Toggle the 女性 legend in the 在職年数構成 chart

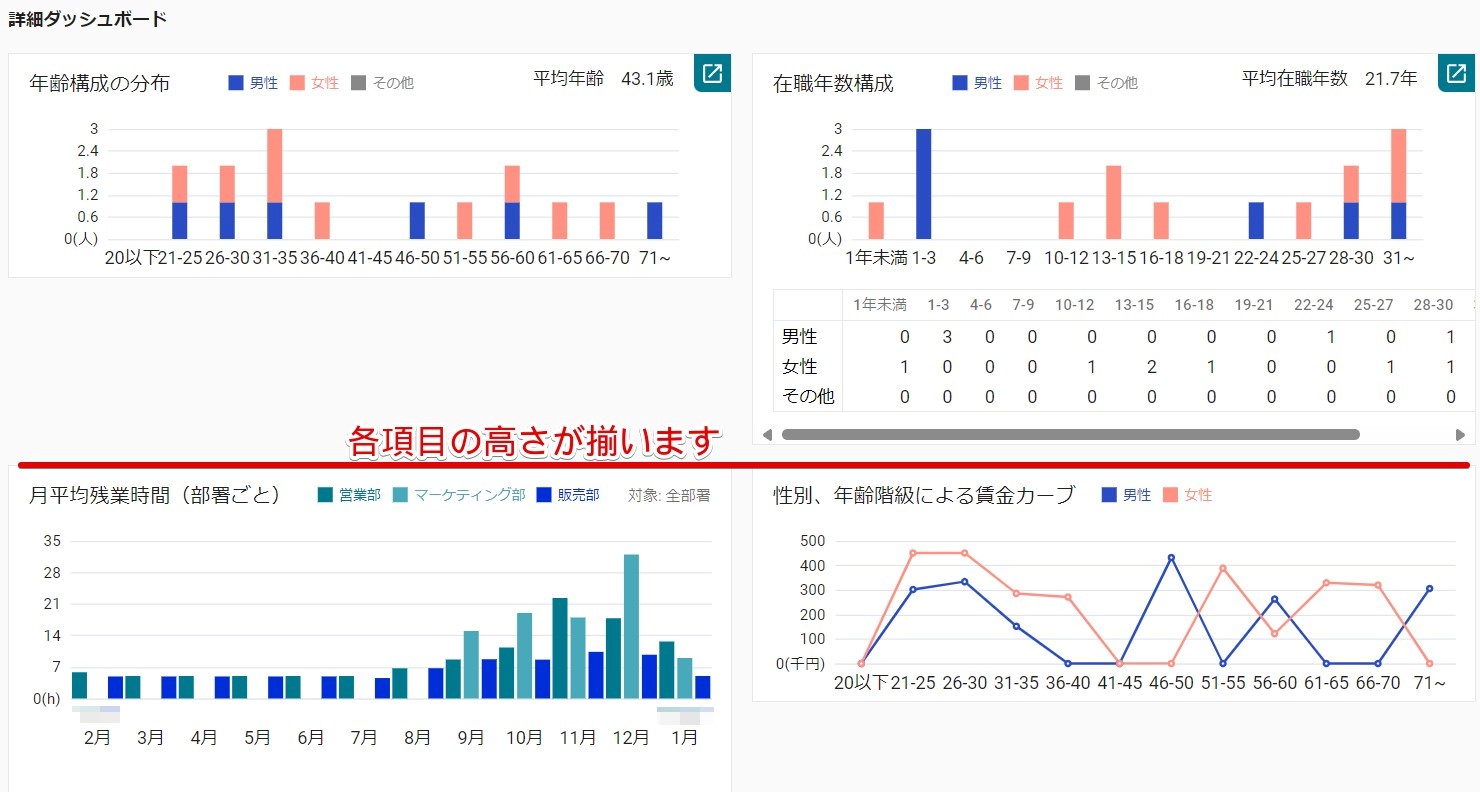[x=1039, y=83]
